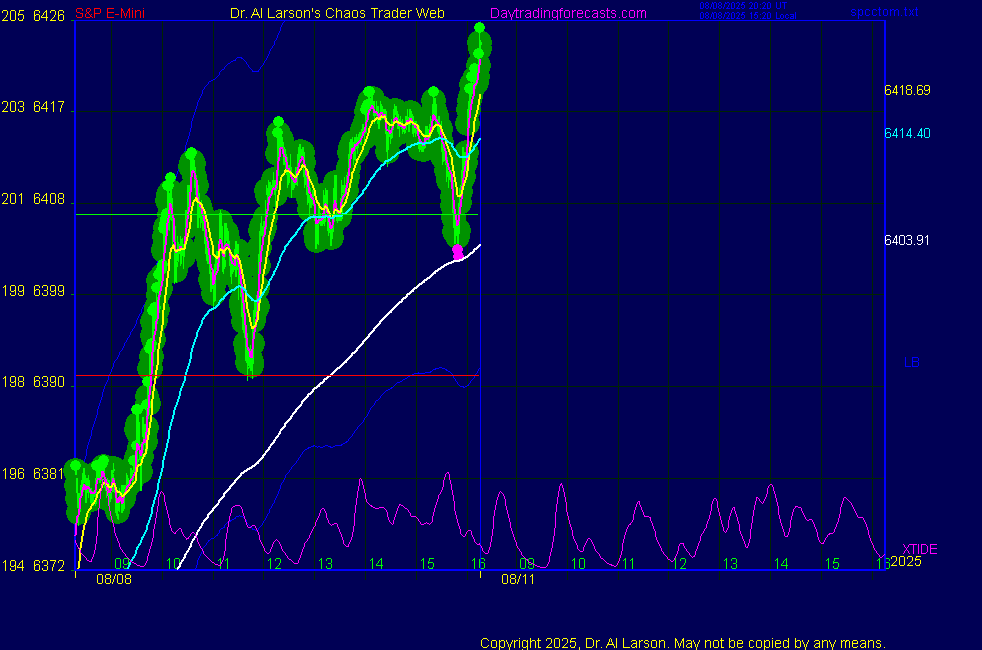Click the 6372 bottom price axis label
This screenshot has width=982, height=650.
(x=49, y=567)
